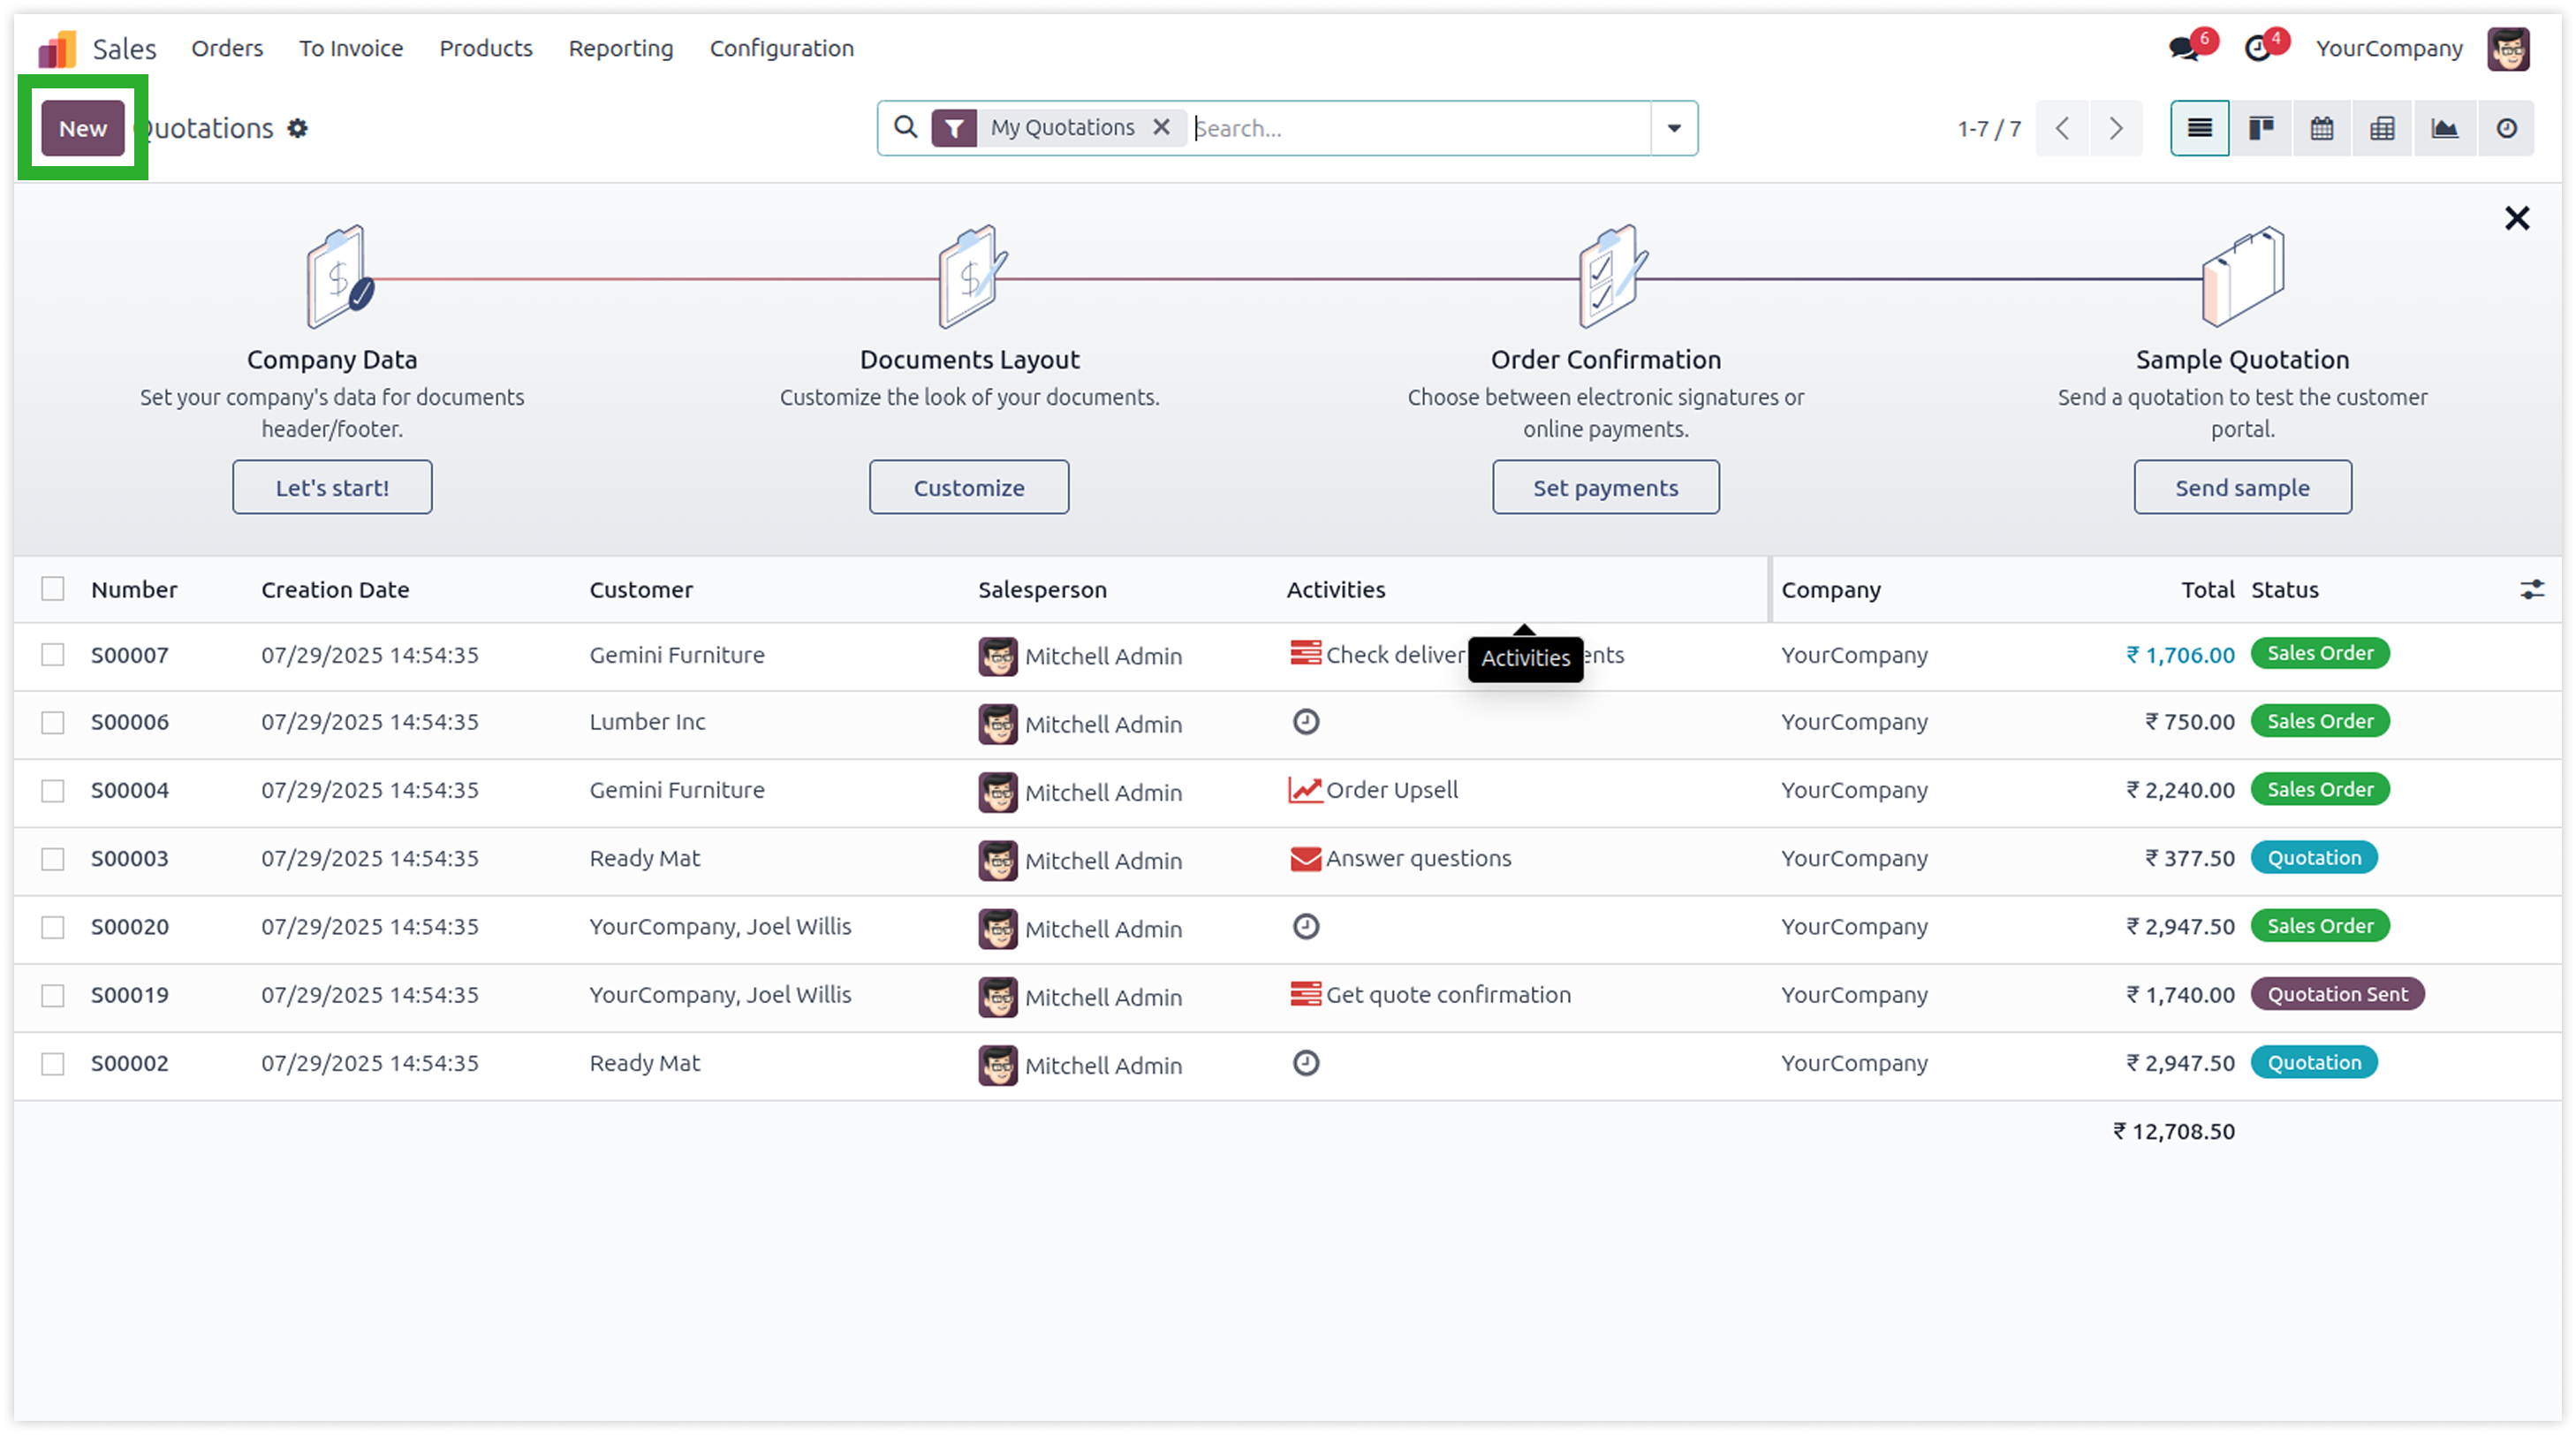Select the S00007 row checkbox
Image resolution: width=2576 pixels, height=1435 pixels.
click(x=53, y=654)
